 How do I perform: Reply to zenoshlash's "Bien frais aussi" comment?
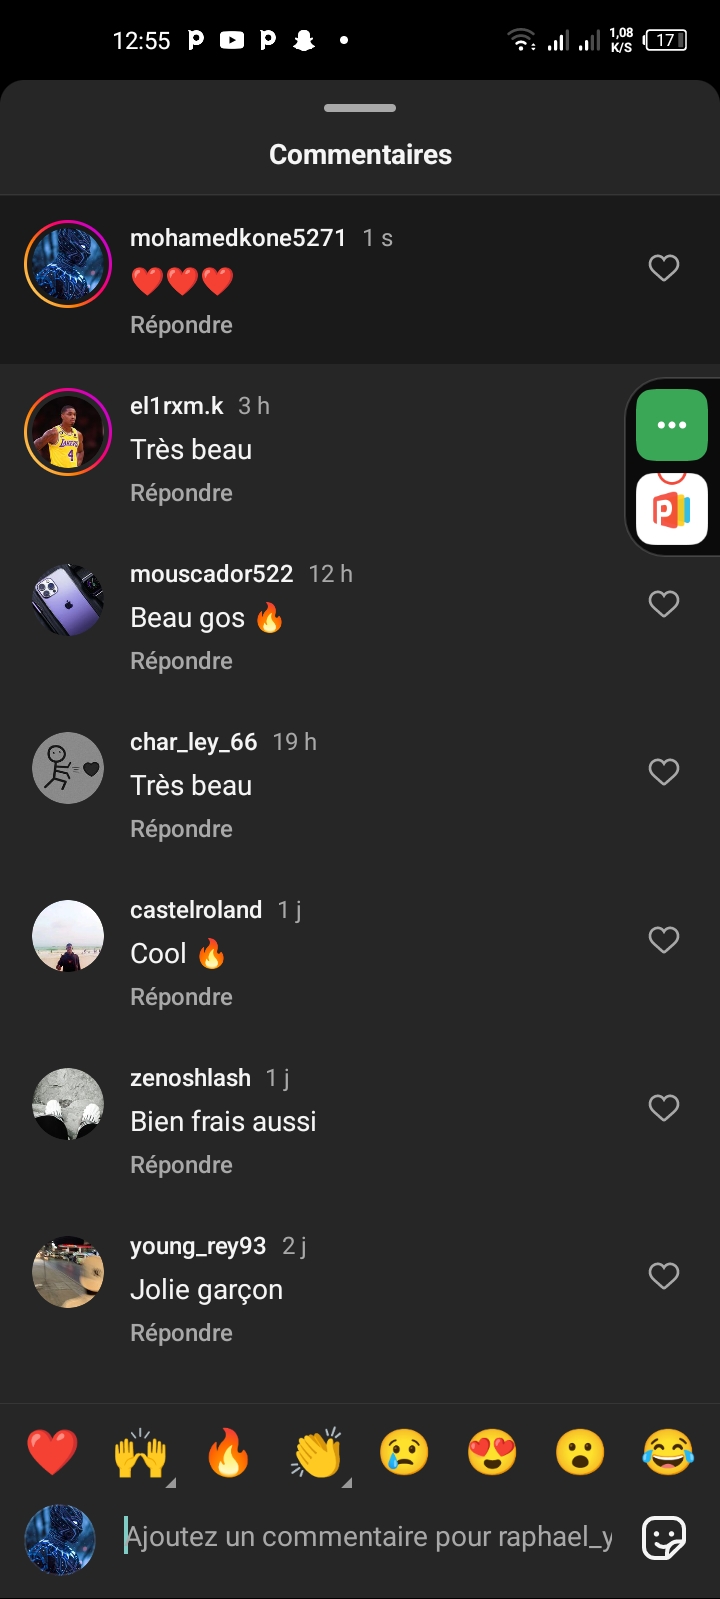pos(181,1165)
